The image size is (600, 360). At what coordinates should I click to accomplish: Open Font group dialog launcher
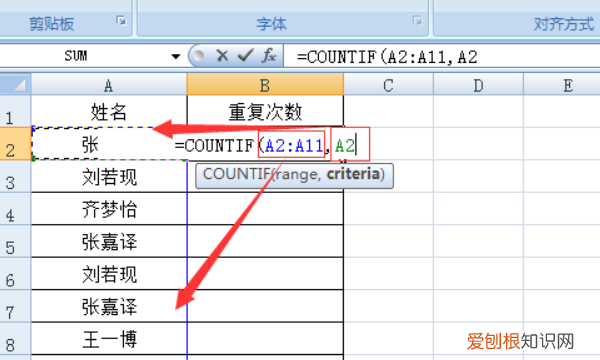[417, 20]
